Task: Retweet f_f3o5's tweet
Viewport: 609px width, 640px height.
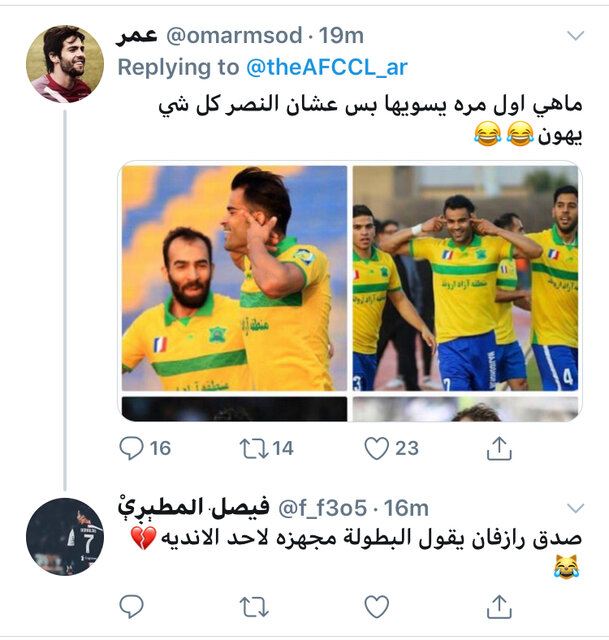Action: tap(254, 605)
